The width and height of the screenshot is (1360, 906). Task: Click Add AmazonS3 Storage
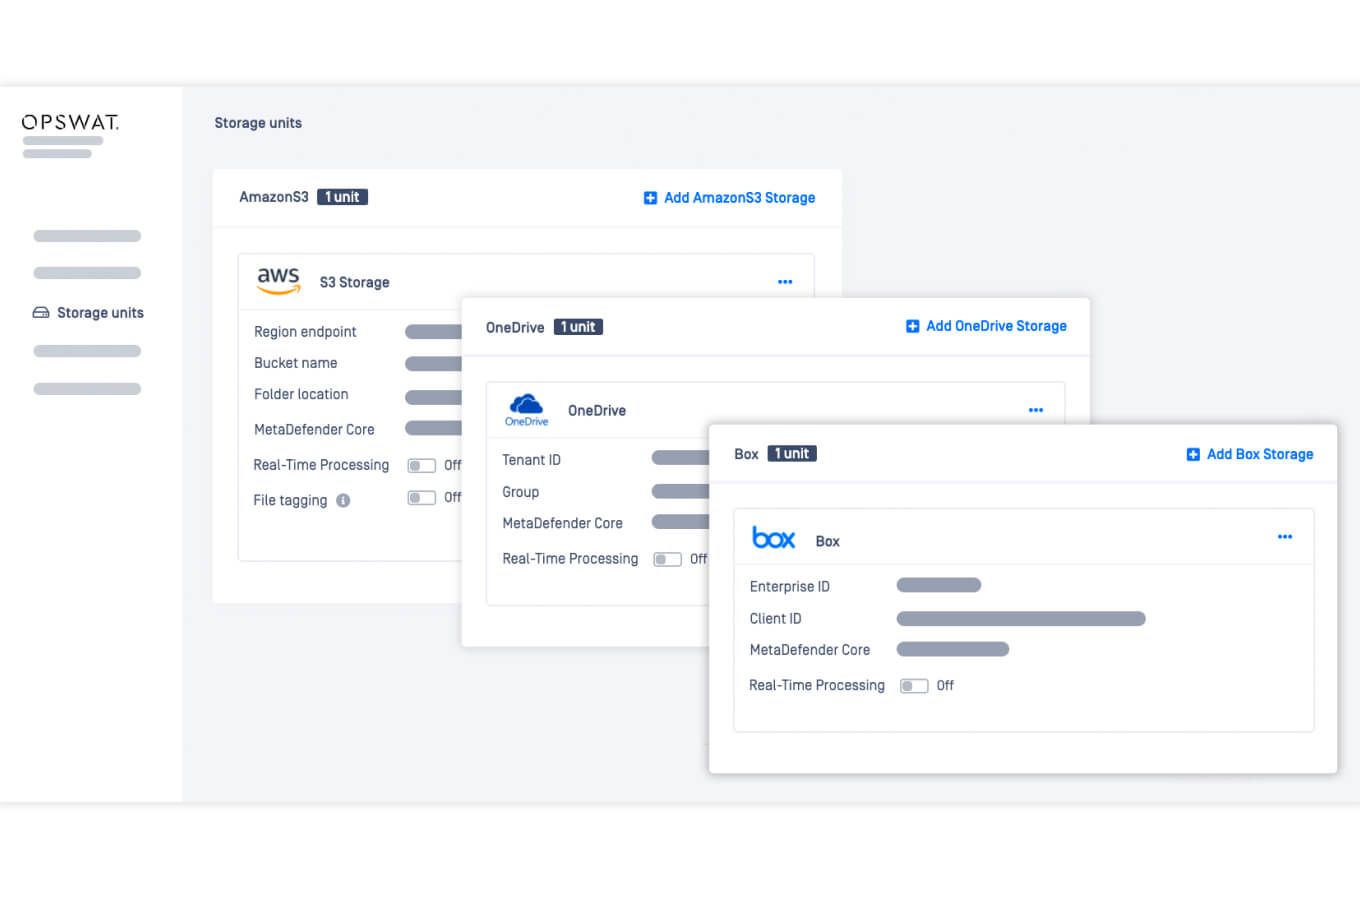[x=738, y=197]
